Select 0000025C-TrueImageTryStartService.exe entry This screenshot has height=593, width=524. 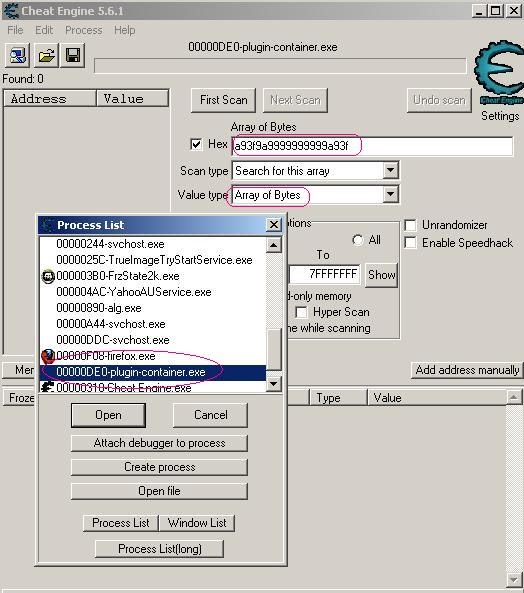152,260
